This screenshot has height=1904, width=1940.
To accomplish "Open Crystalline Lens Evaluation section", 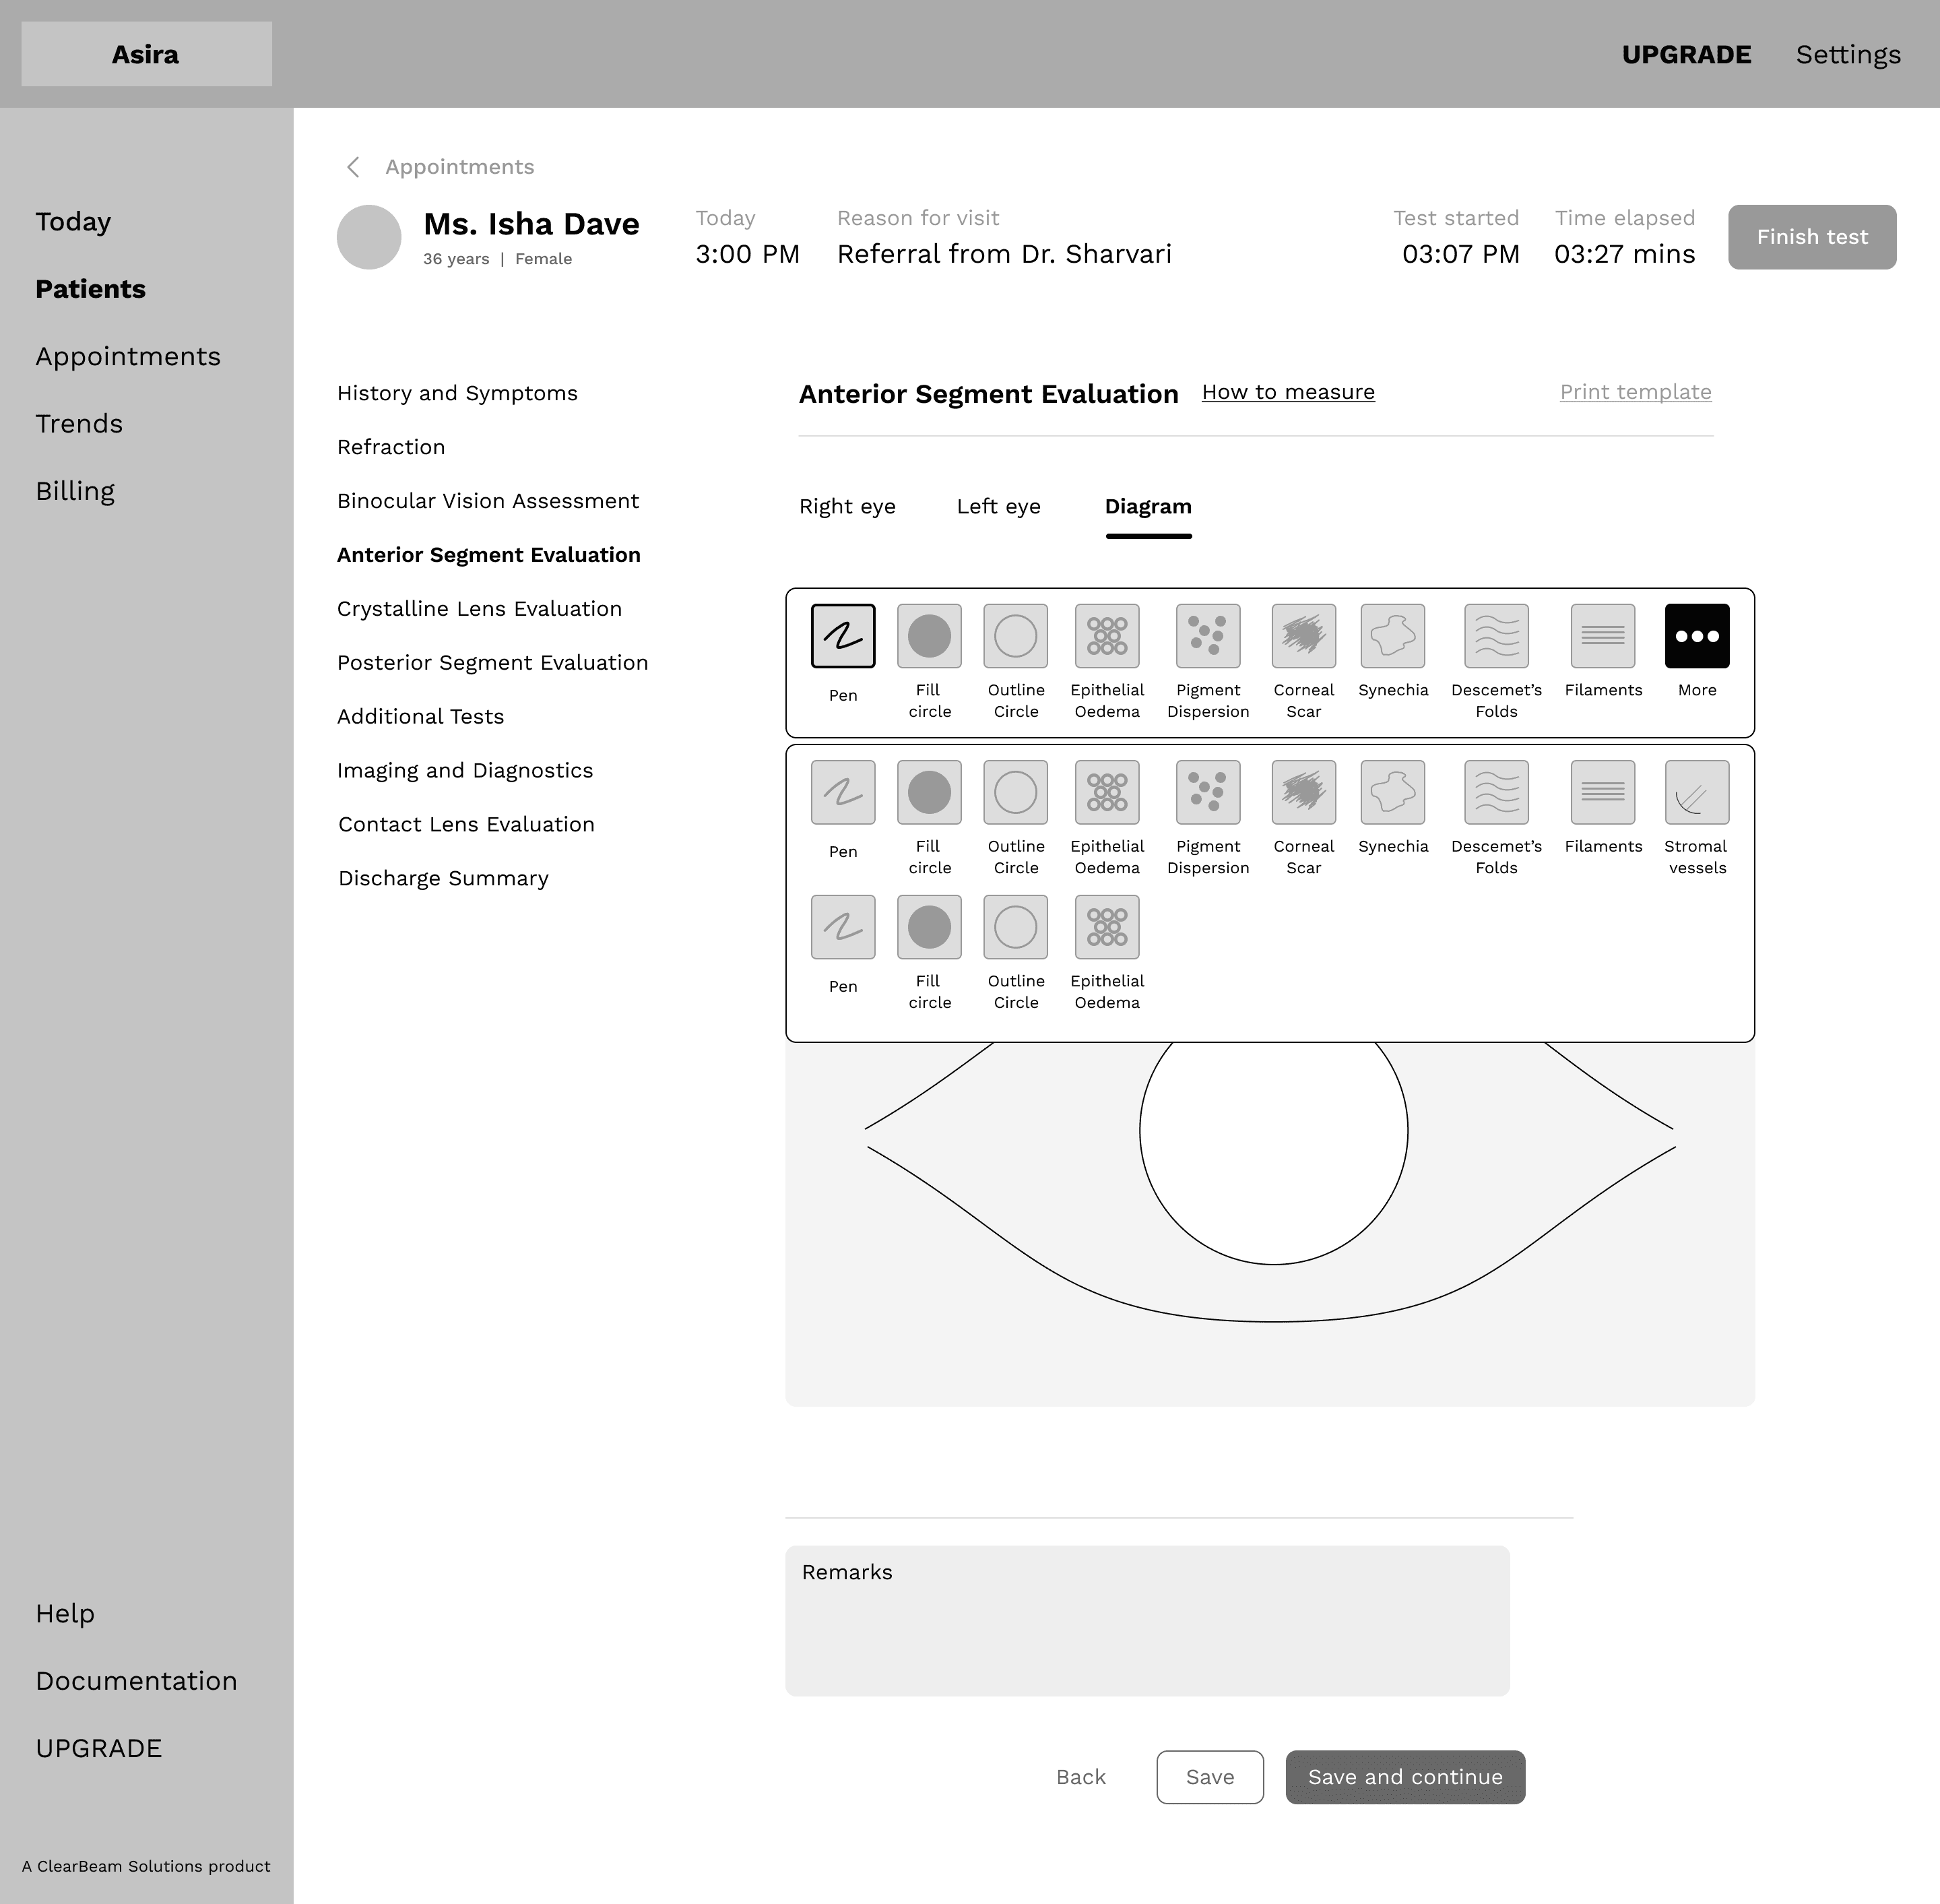I will [479, 609].
